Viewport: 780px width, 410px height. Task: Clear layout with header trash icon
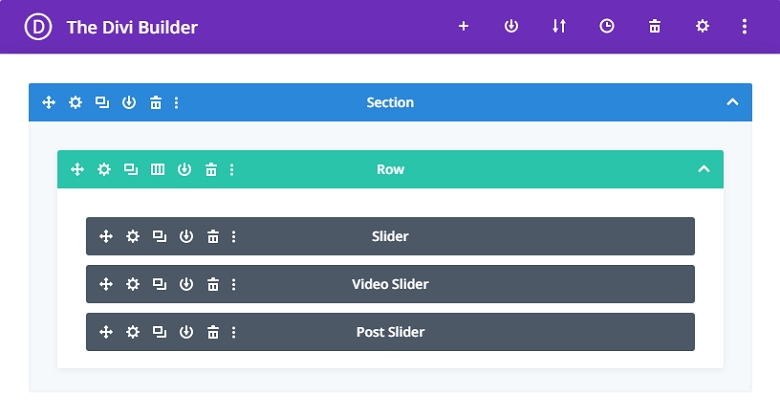(655, 27)
